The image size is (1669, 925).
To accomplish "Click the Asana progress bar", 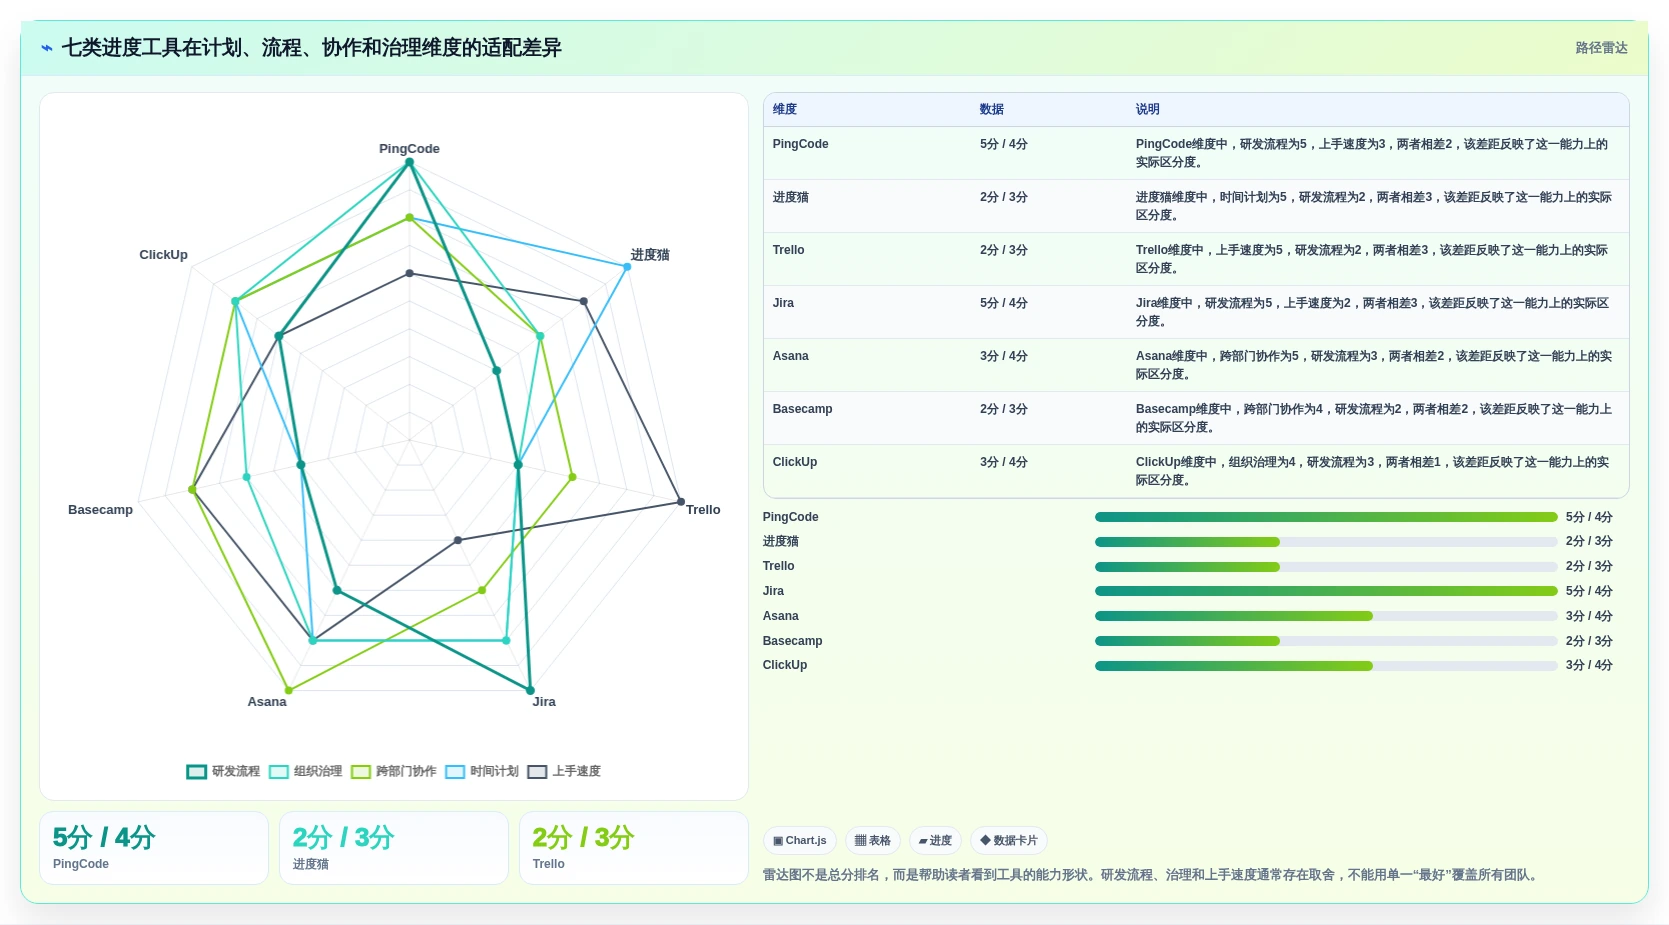I will (x=1326, y=616).
